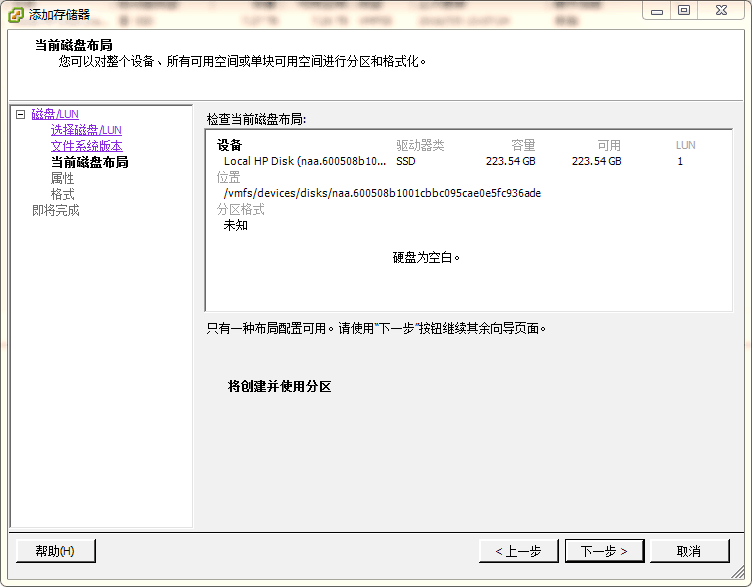Image resolution: width=752 pixels, height=587 pixels.
Task: Open the 磁盘/LUN wizard step link
Action: point(54,114)
